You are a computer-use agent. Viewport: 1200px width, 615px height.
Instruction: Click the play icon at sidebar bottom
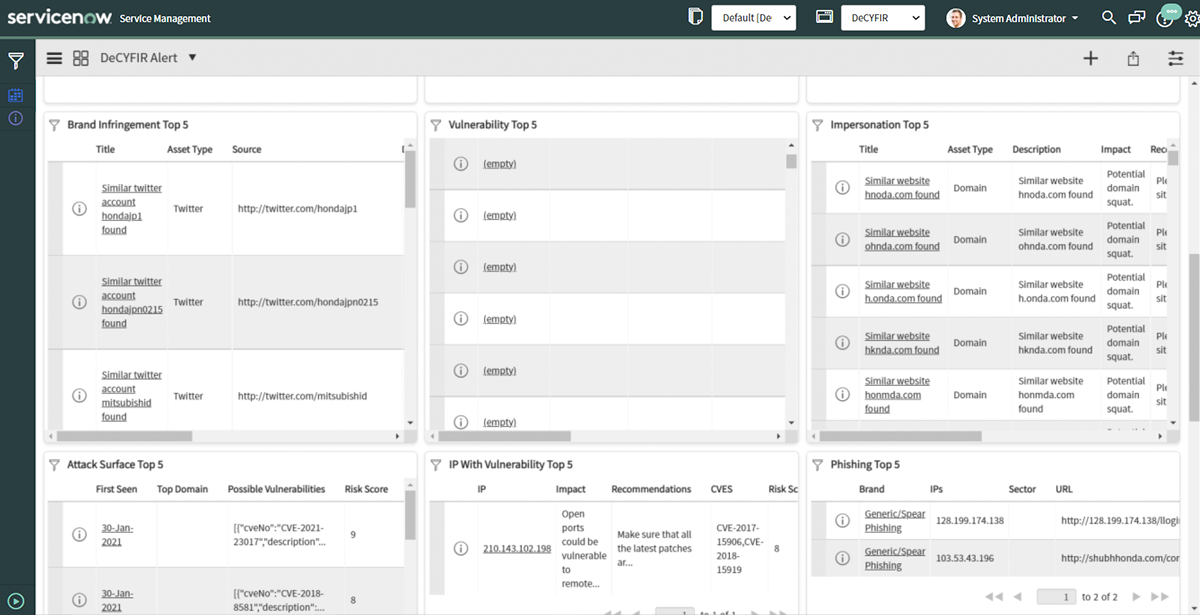coord(16,602)
